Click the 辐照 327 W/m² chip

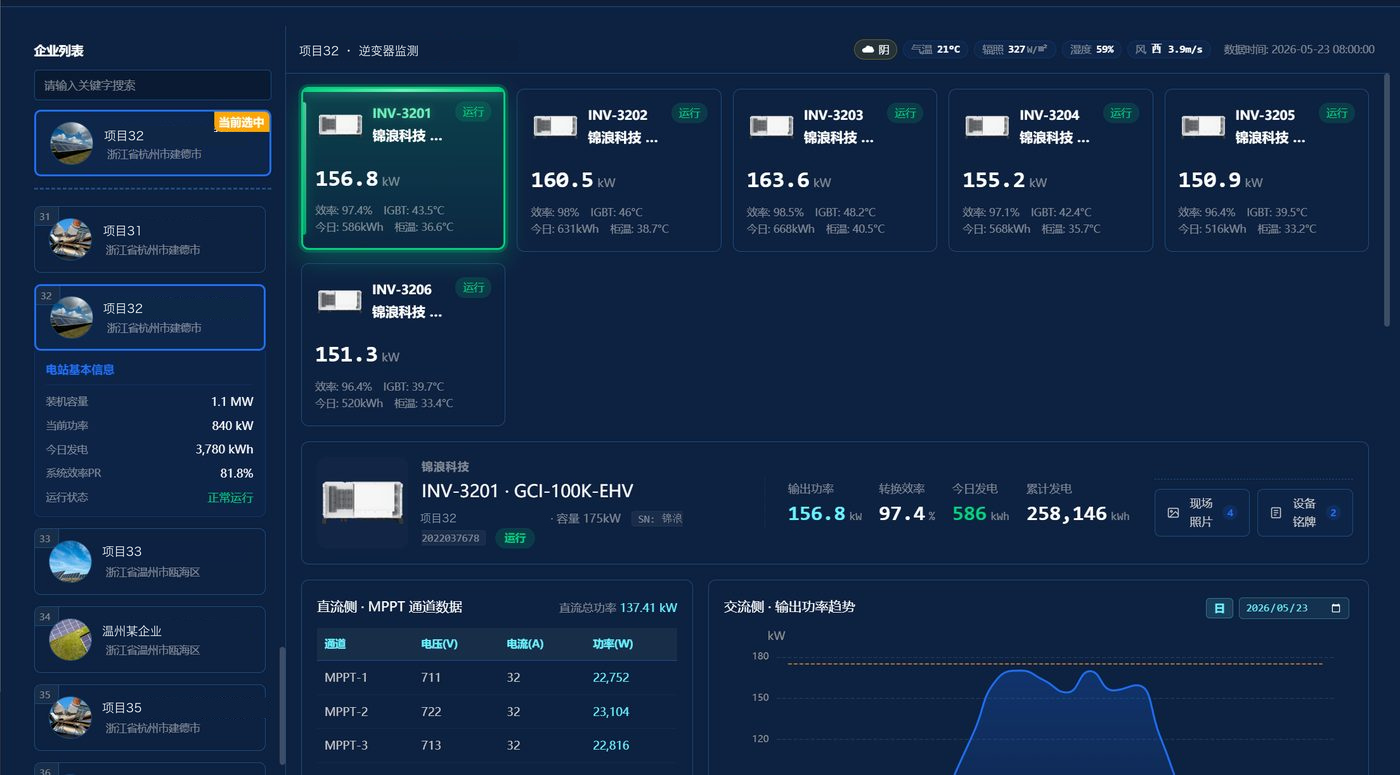click(1014, 49)
